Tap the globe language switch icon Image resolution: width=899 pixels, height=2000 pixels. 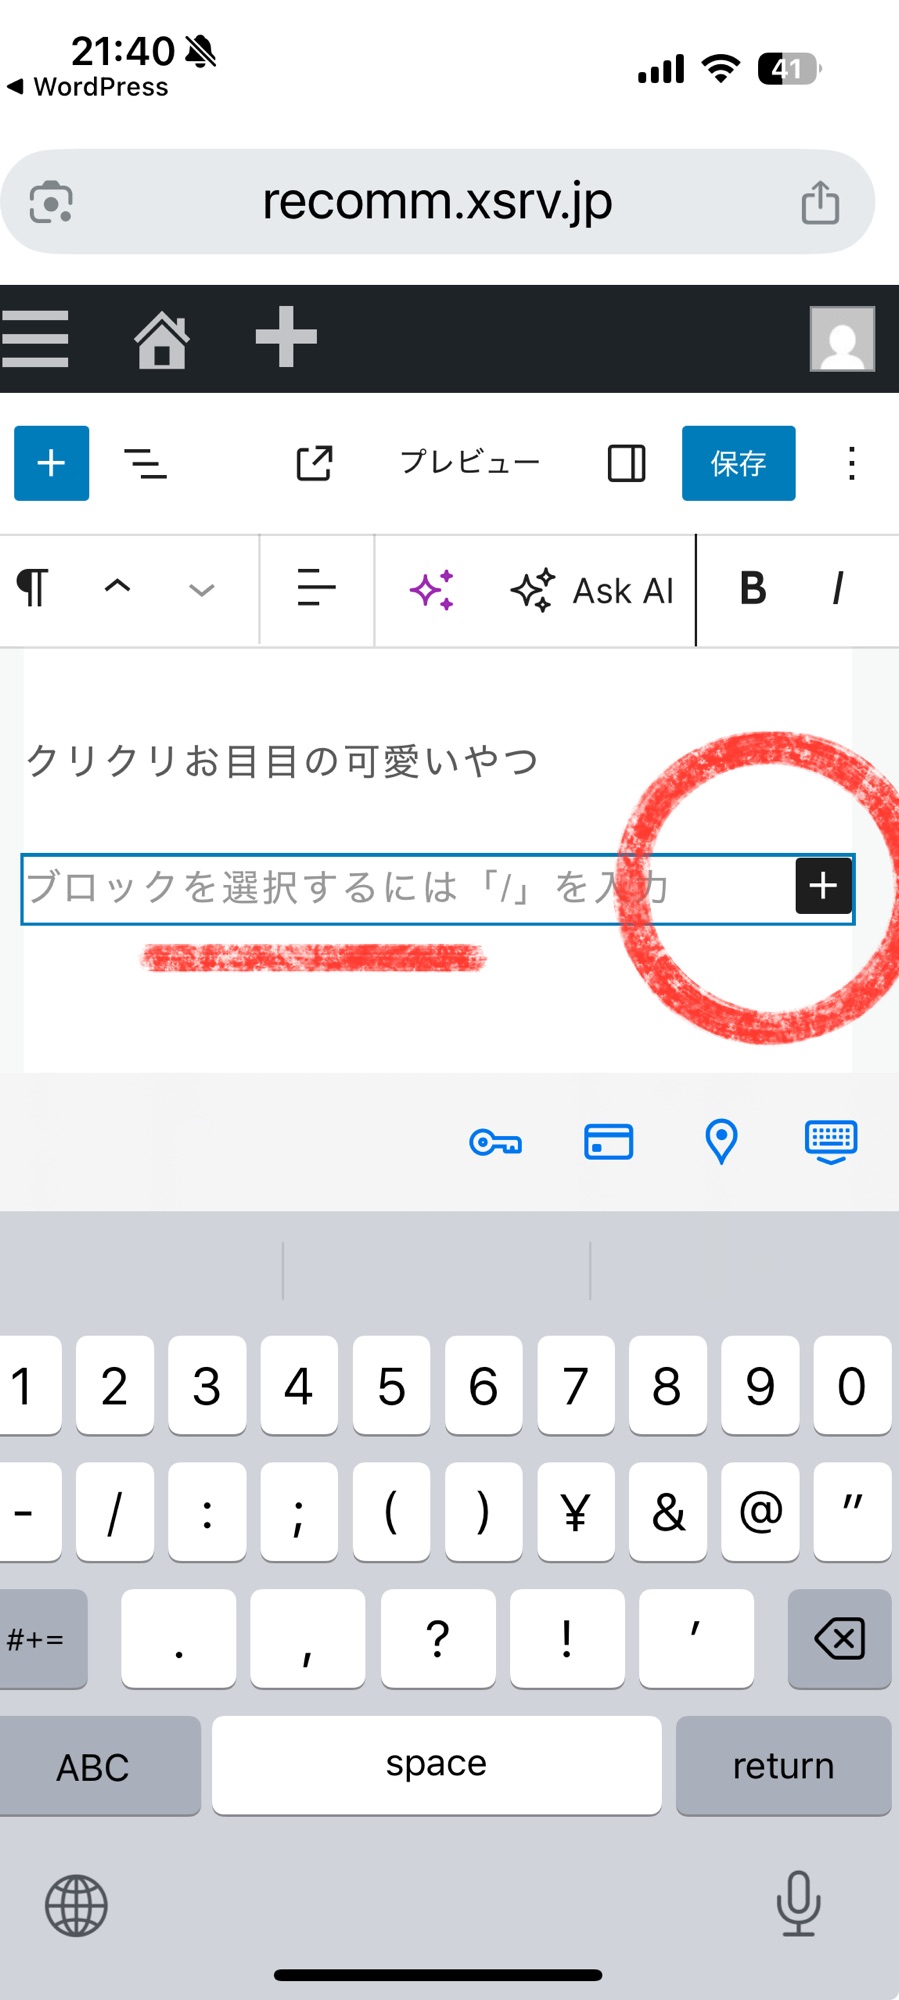click(76, 1905)
